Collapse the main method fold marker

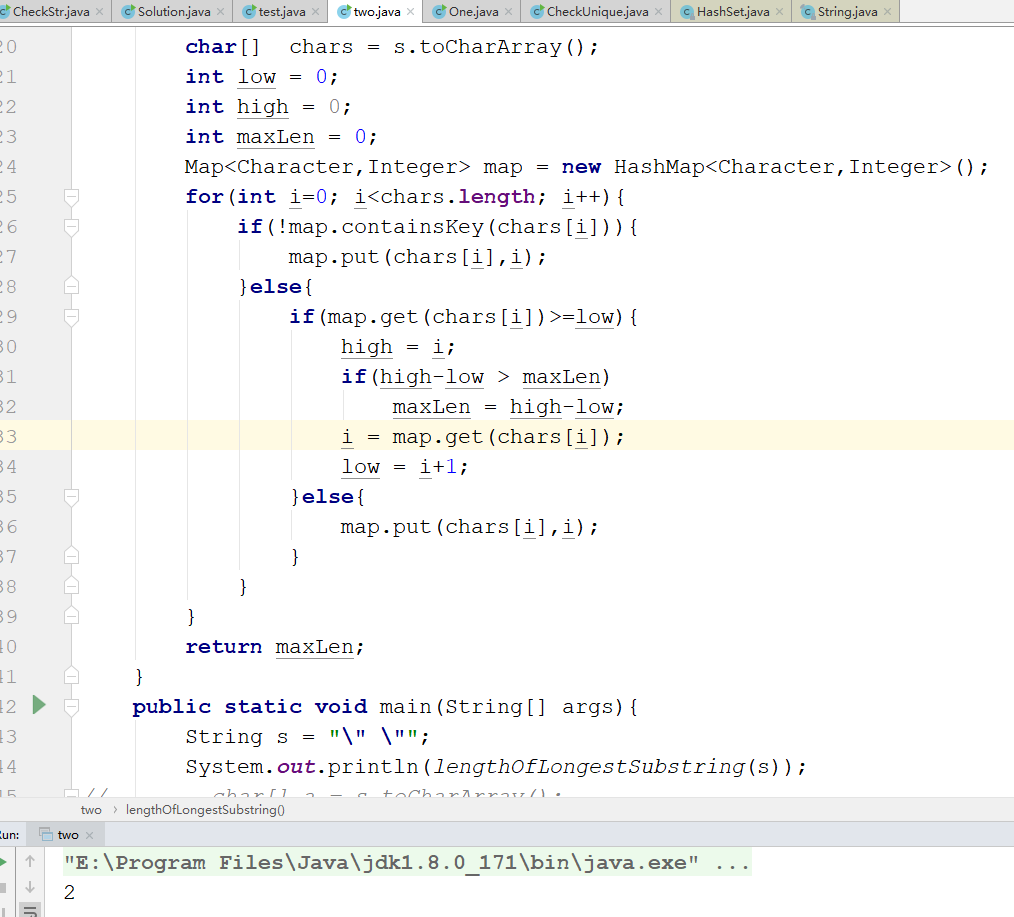point(71,706)
